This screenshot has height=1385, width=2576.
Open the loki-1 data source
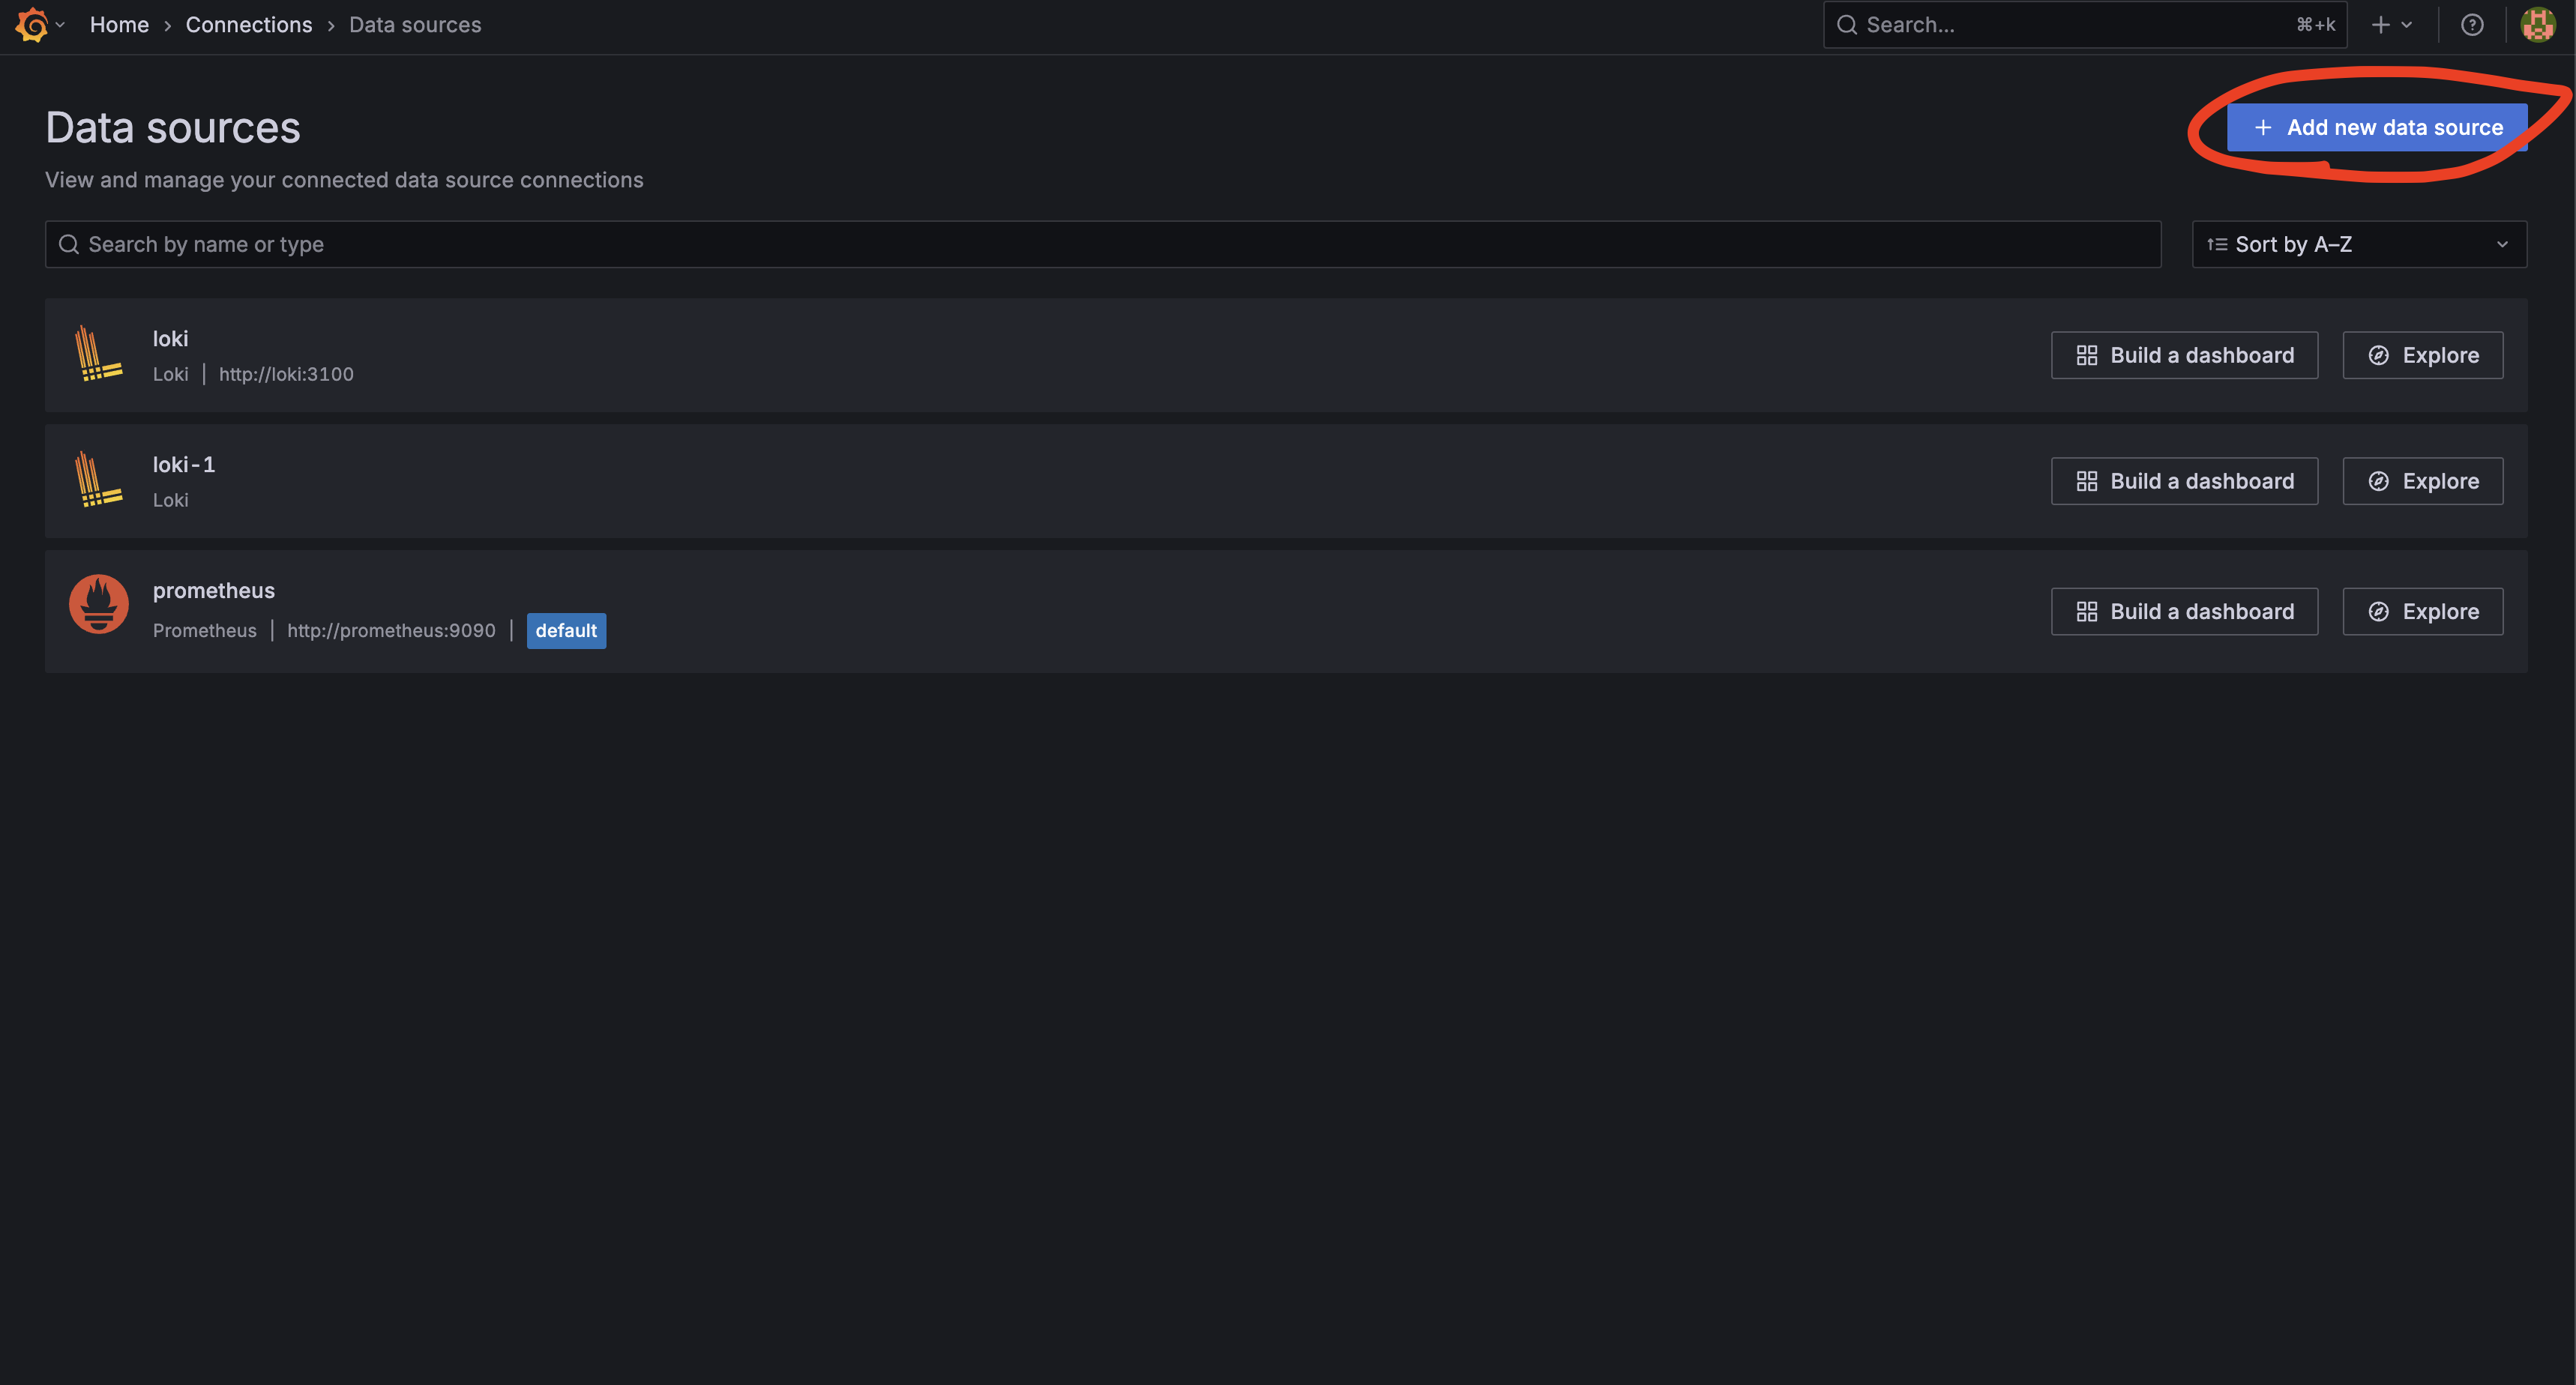184,465
